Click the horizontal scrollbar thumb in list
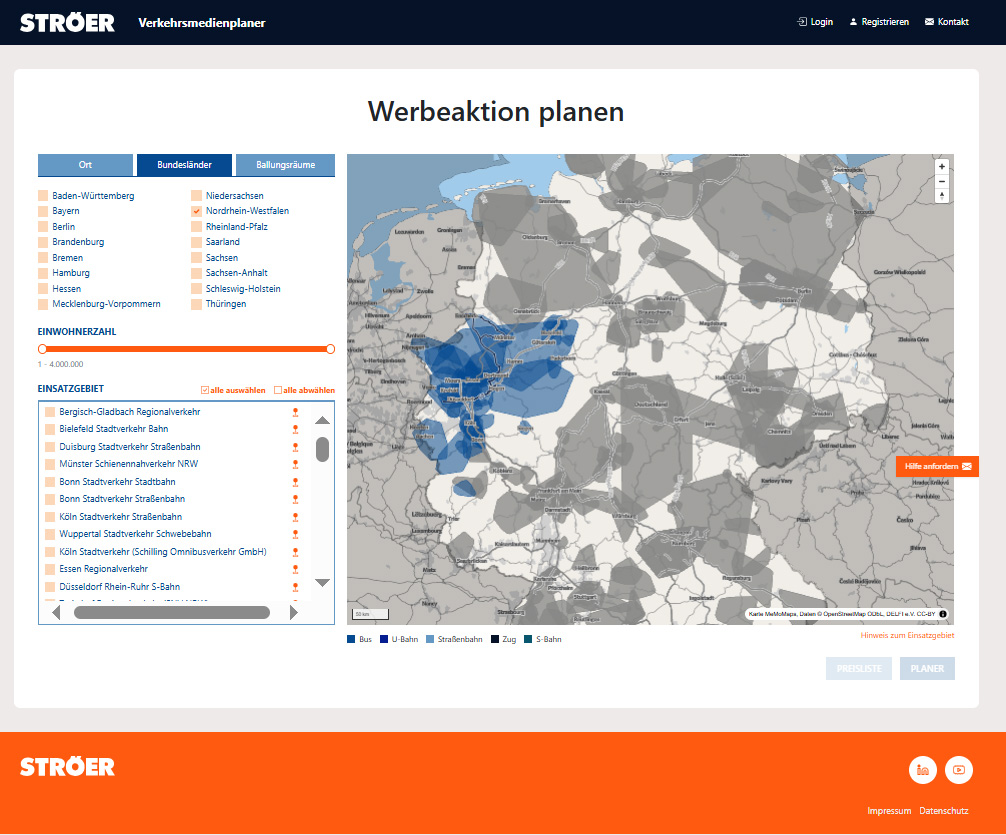This screenshot has height=835, width=1006. tap(172, 612)
